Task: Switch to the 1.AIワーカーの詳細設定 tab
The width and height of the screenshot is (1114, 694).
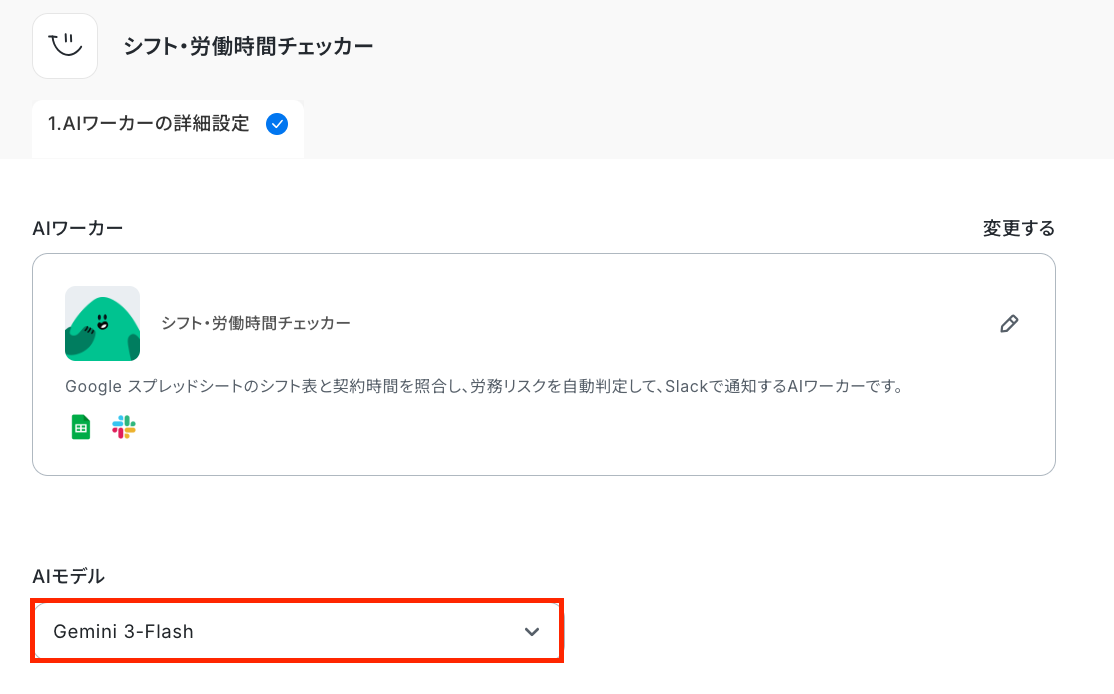Action: click(x=149, y=124)
